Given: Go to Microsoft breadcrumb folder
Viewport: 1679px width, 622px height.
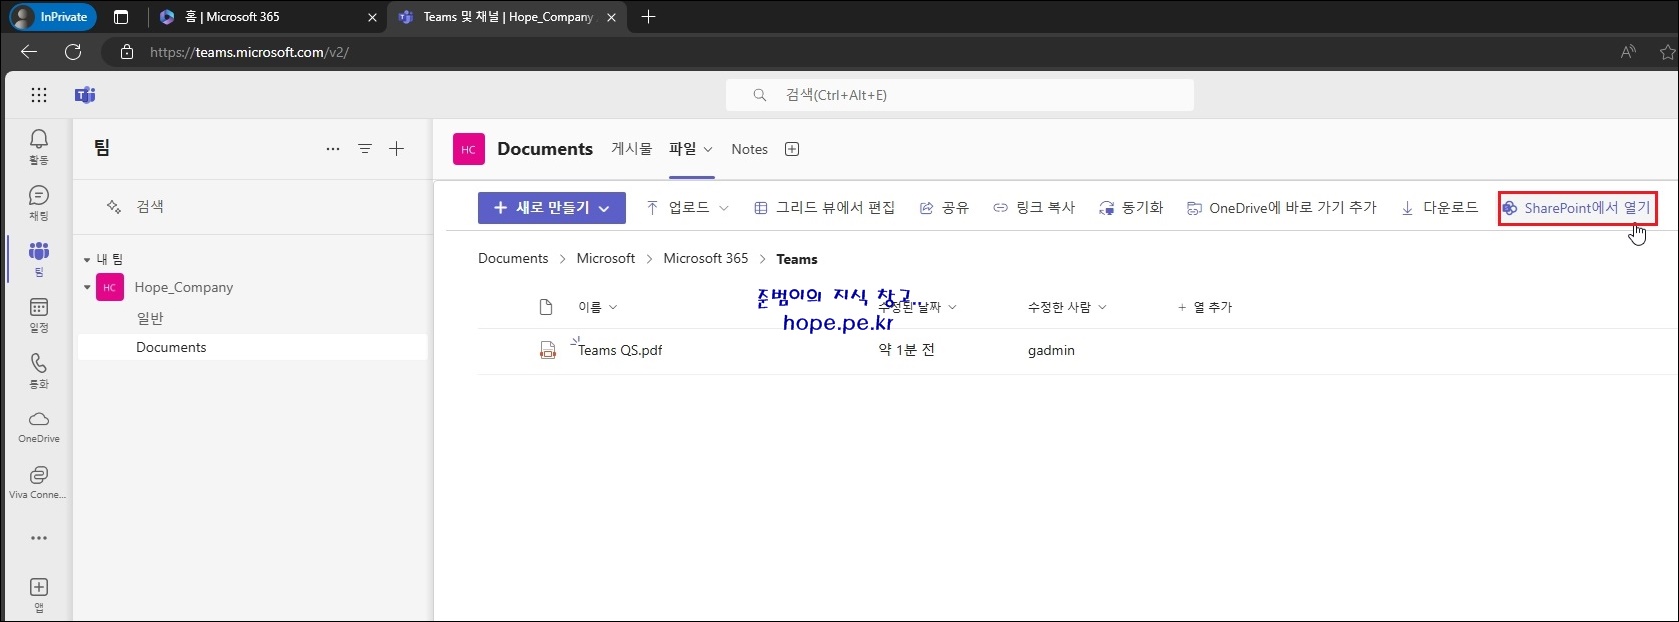Looking at the screenshot, I should pos(605,259).
